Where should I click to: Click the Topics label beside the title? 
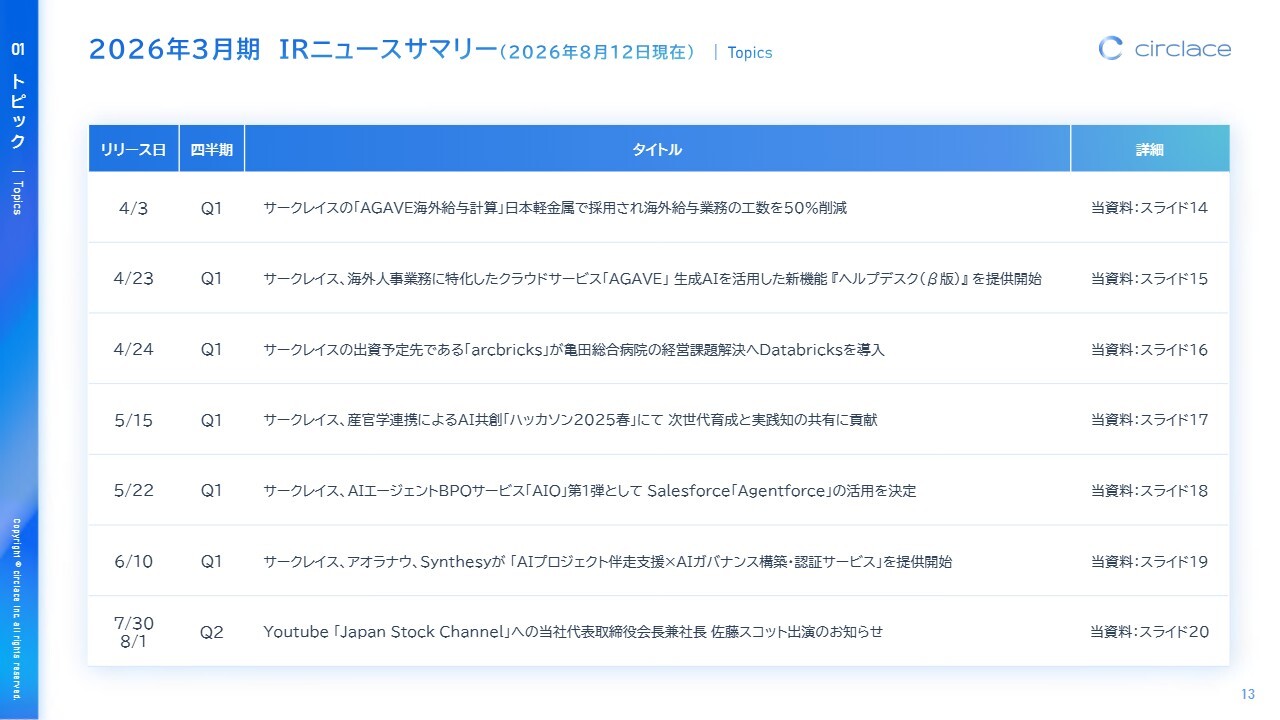tap(750, 53)
